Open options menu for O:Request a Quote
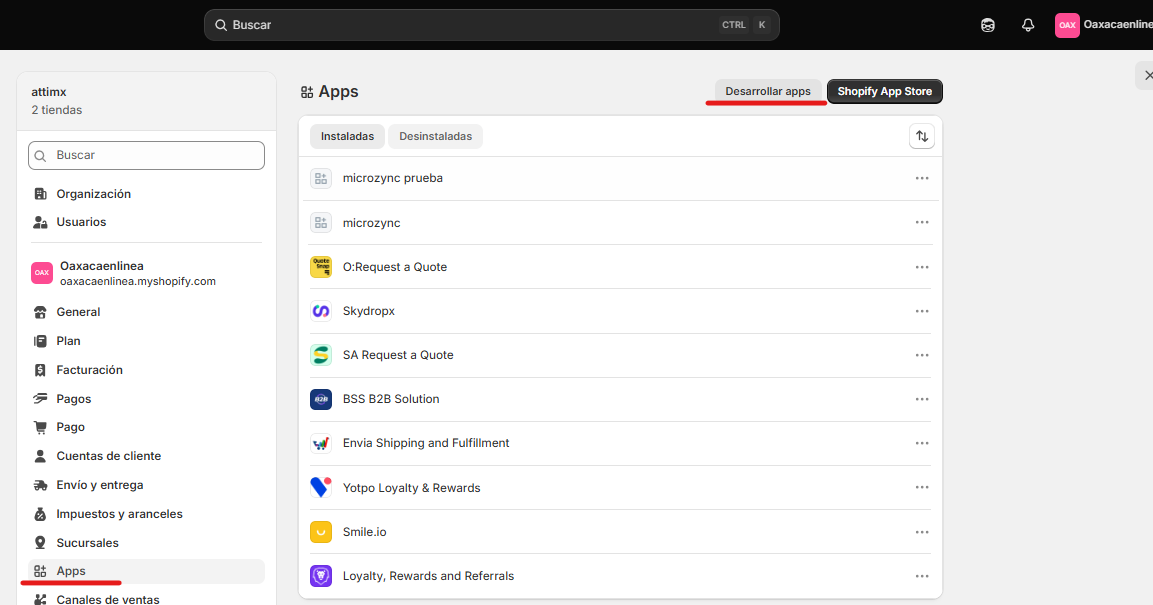This screenshot has width=1153, height=605. (921, 267)
